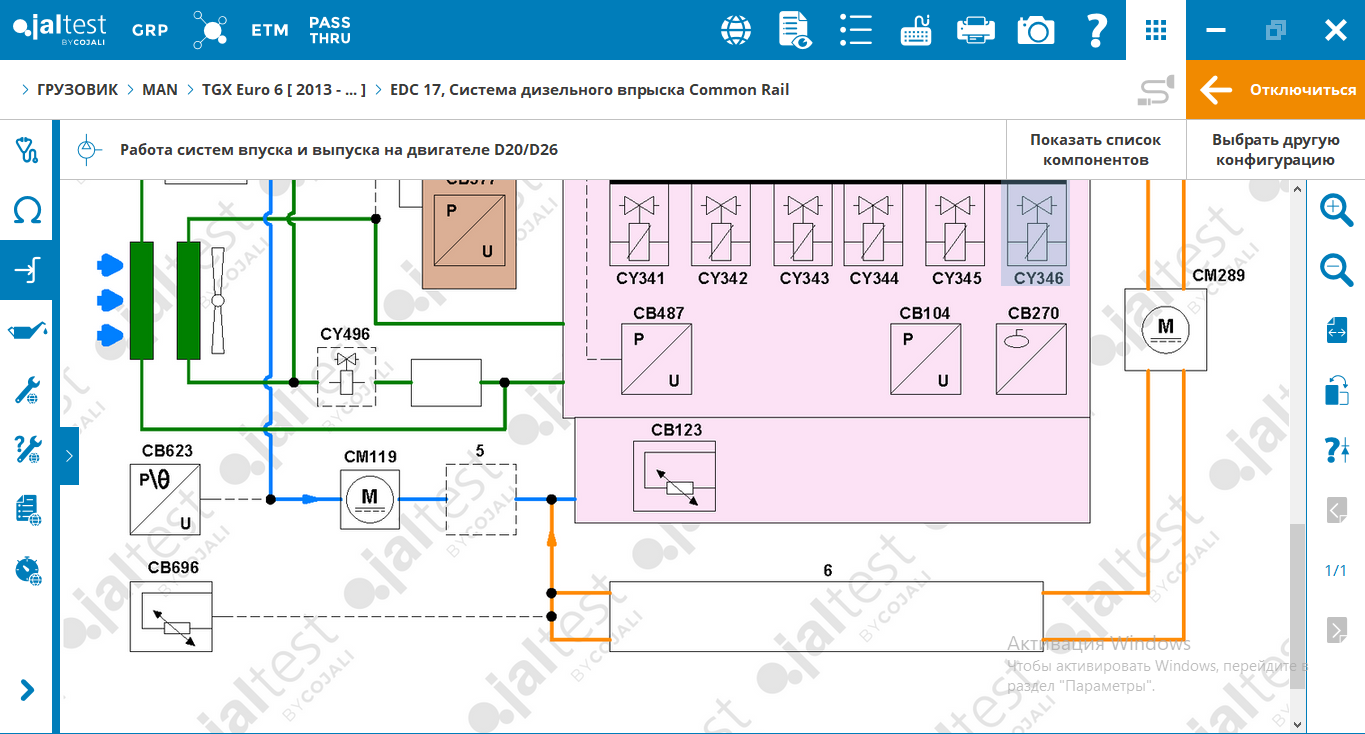Open the PASS THRU mode
Screen dimensions: 1365x734
coord(330,30)
